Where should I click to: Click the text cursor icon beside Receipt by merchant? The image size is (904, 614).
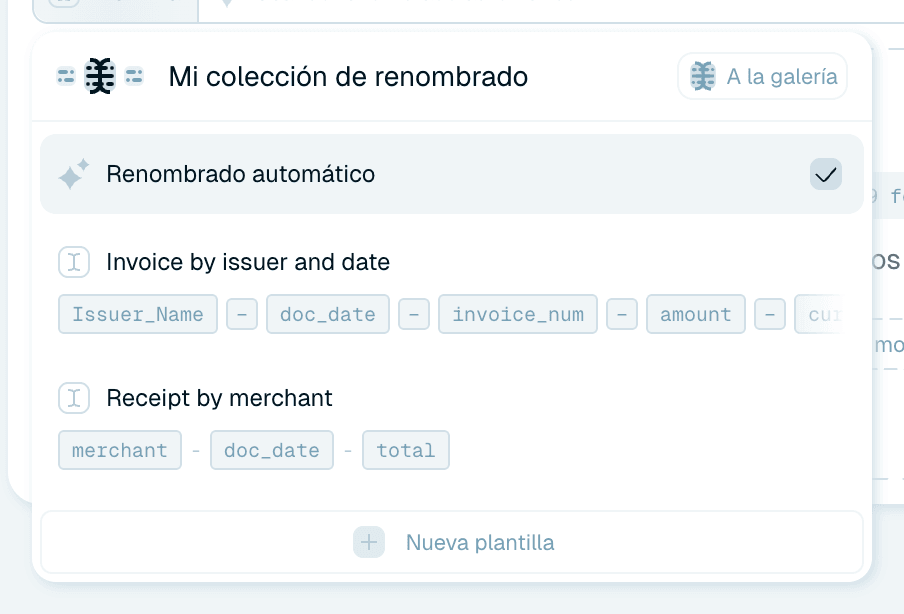click(74, 398)
